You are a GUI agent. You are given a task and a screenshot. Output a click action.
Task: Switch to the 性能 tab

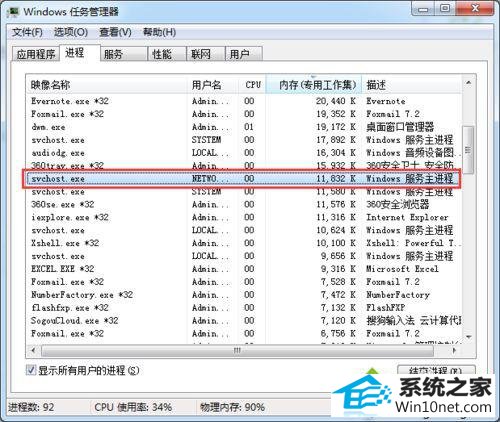167,54
